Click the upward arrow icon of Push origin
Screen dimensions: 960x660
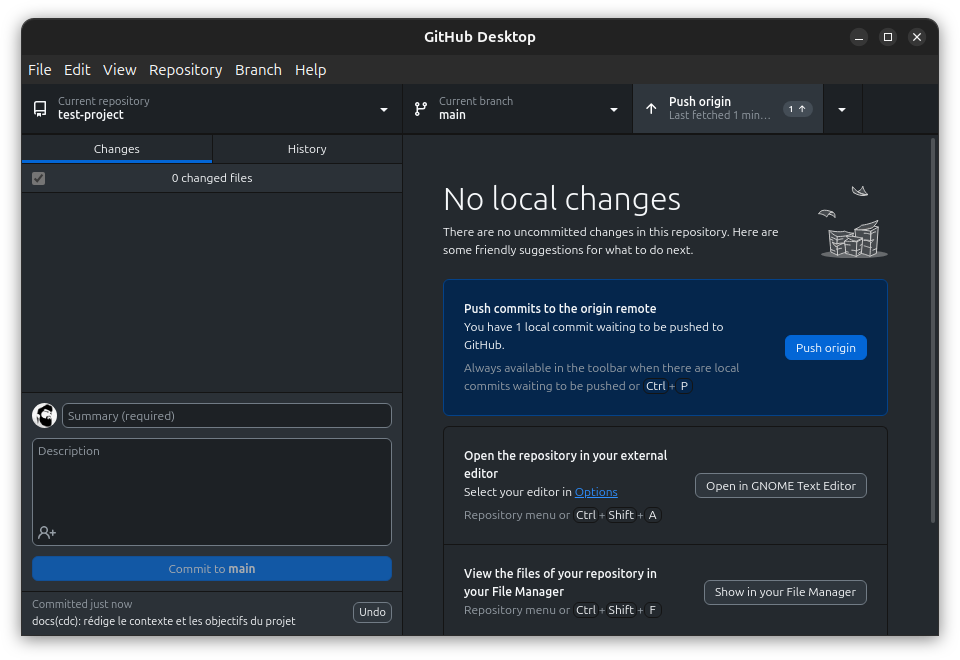click(x=651, y=109)
